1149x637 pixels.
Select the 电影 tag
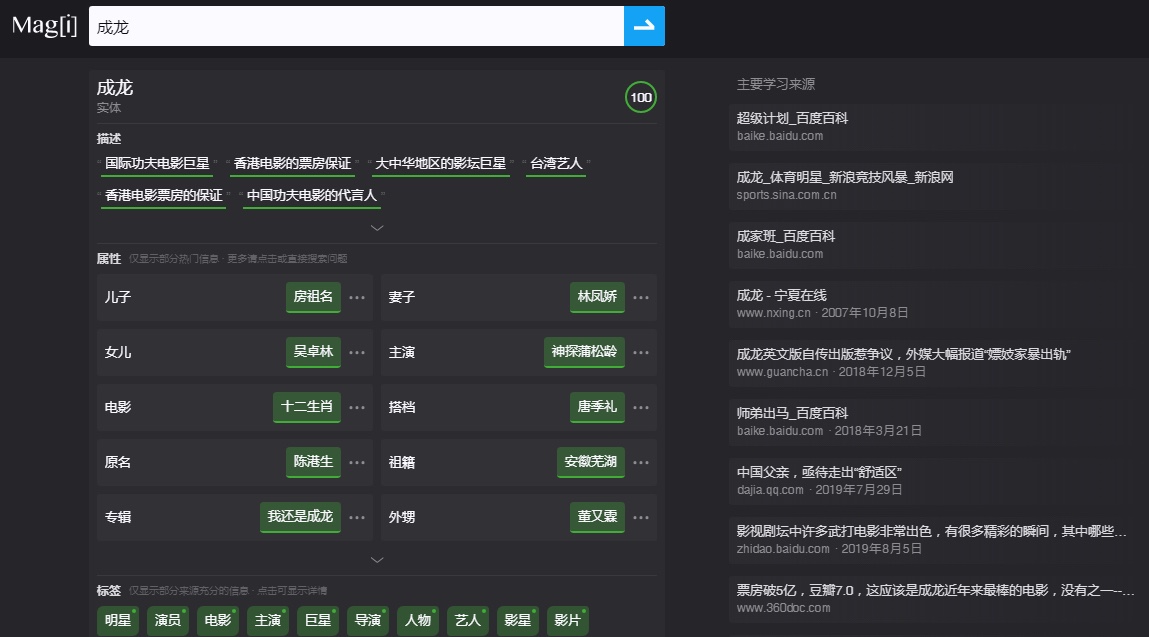click(218, 621)
